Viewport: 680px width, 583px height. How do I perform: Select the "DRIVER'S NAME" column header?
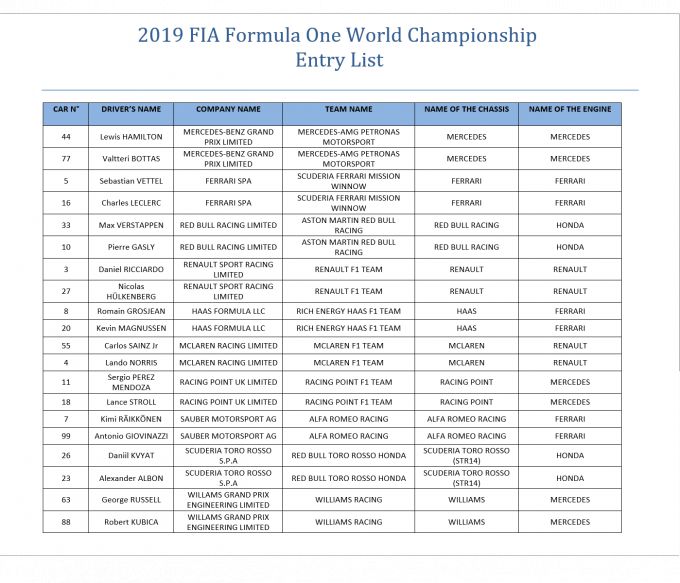click(130, 109)
